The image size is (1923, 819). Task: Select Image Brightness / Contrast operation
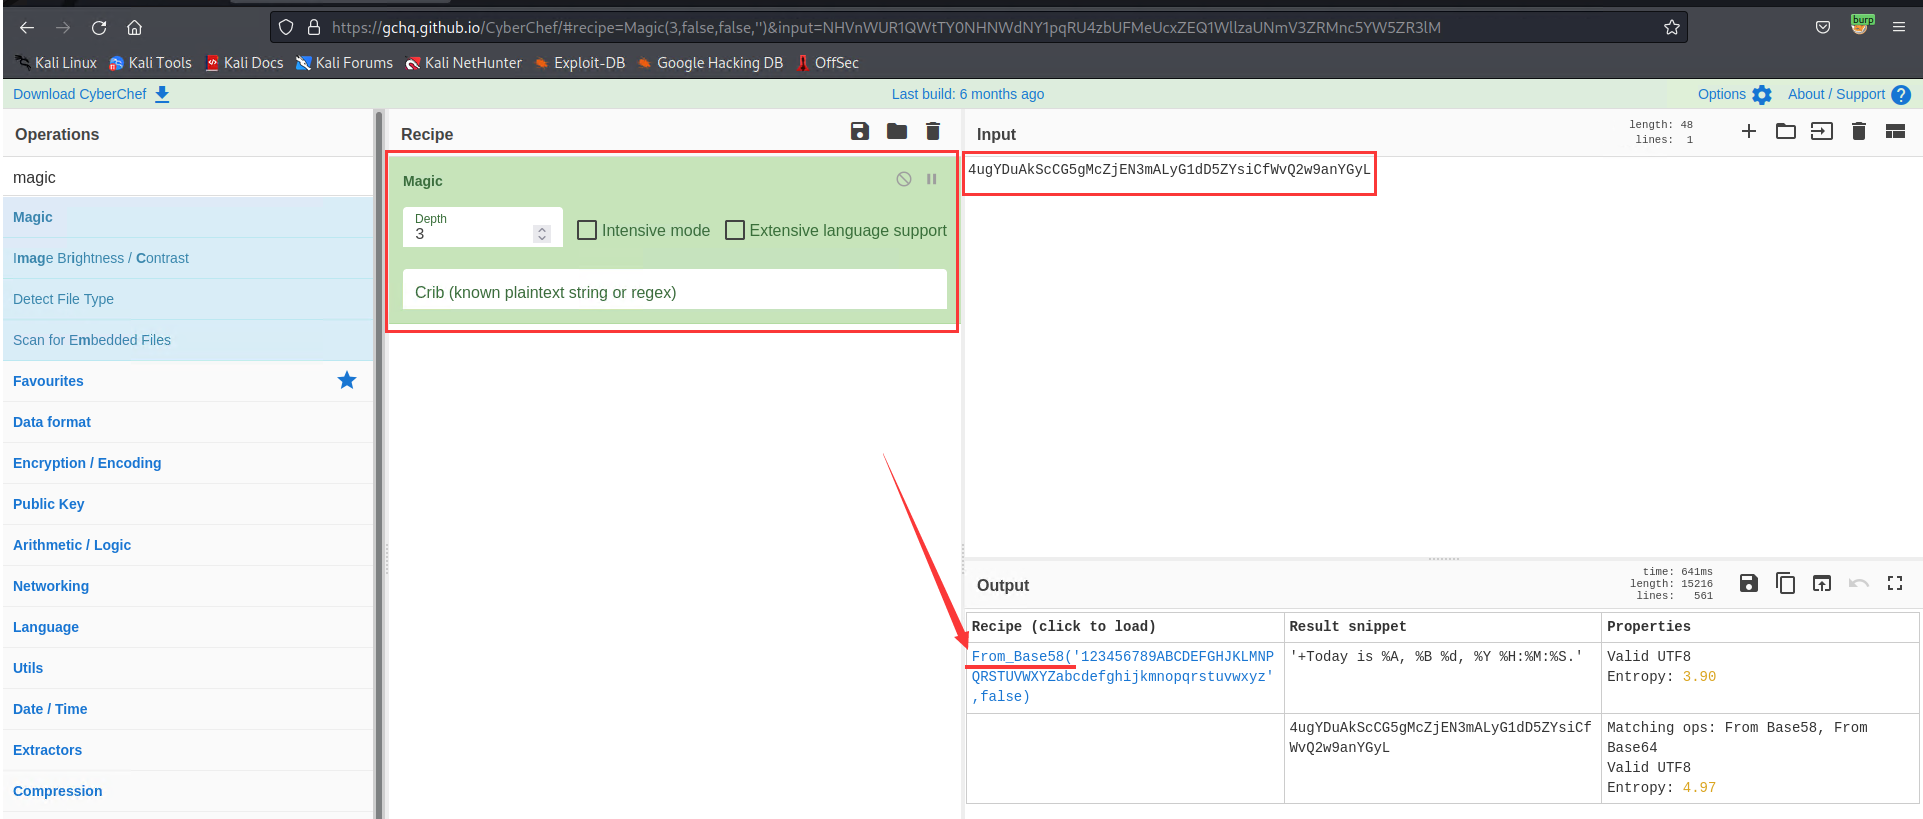(188, 258)
